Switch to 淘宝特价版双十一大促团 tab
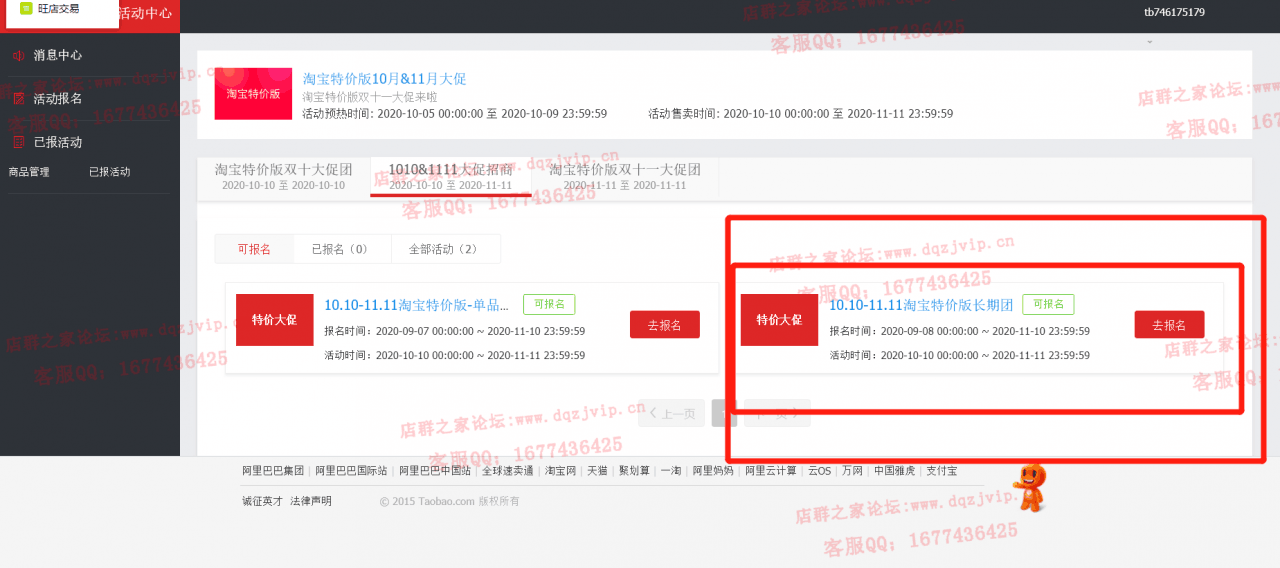This screenshot has width=1280, height=568. pyautogui.click(x=624, y=176)
